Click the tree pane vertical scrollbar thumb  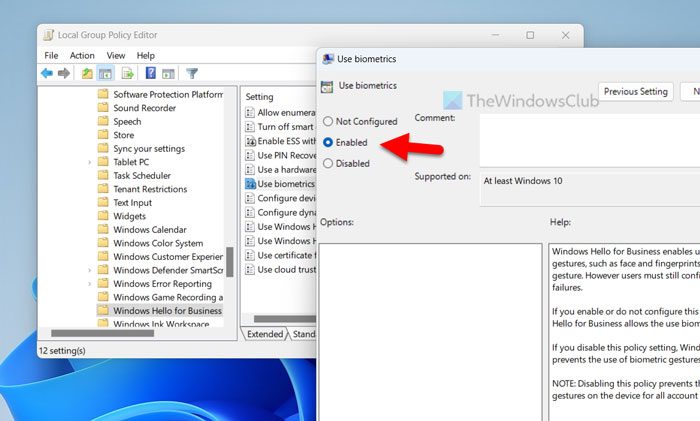point(229,262)
